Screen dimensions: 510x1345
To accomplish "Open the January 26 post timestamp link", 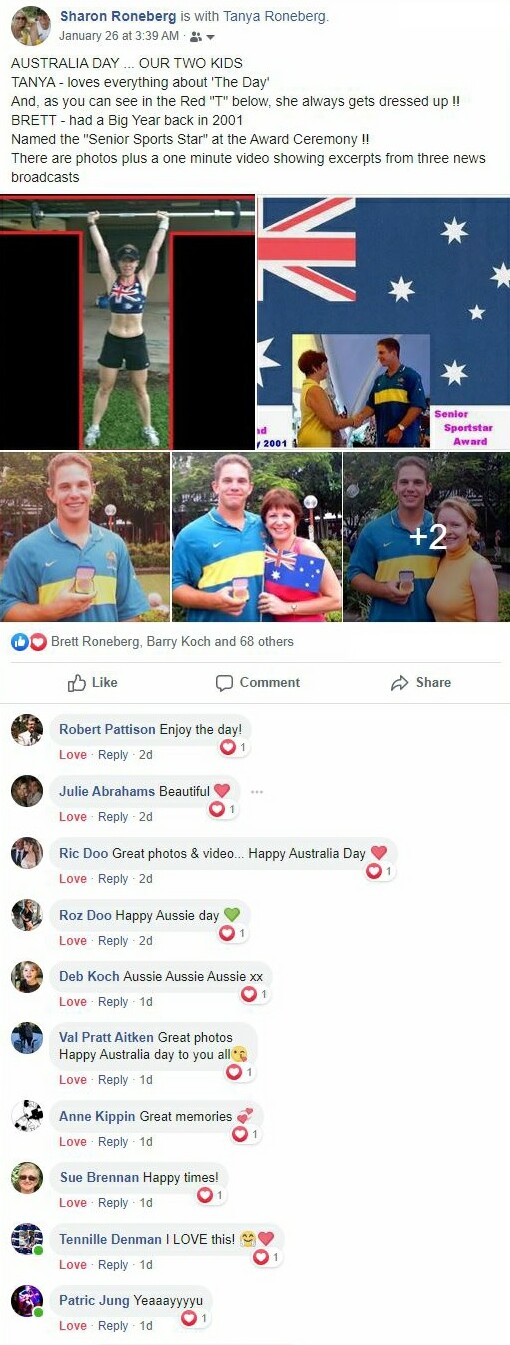I will (x=119, y=36).
